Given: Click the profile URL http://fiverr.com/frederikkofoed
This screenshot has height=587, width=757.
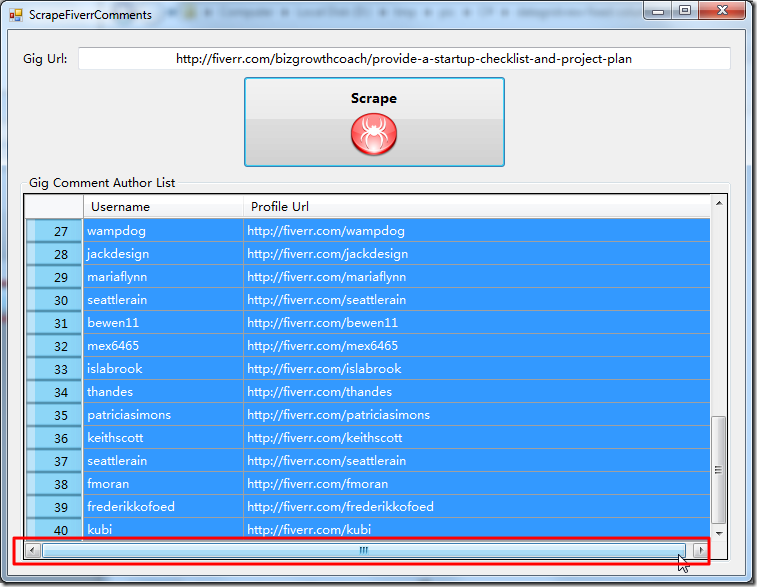Looking at the screenshot, I should click(x=477, y=507).
